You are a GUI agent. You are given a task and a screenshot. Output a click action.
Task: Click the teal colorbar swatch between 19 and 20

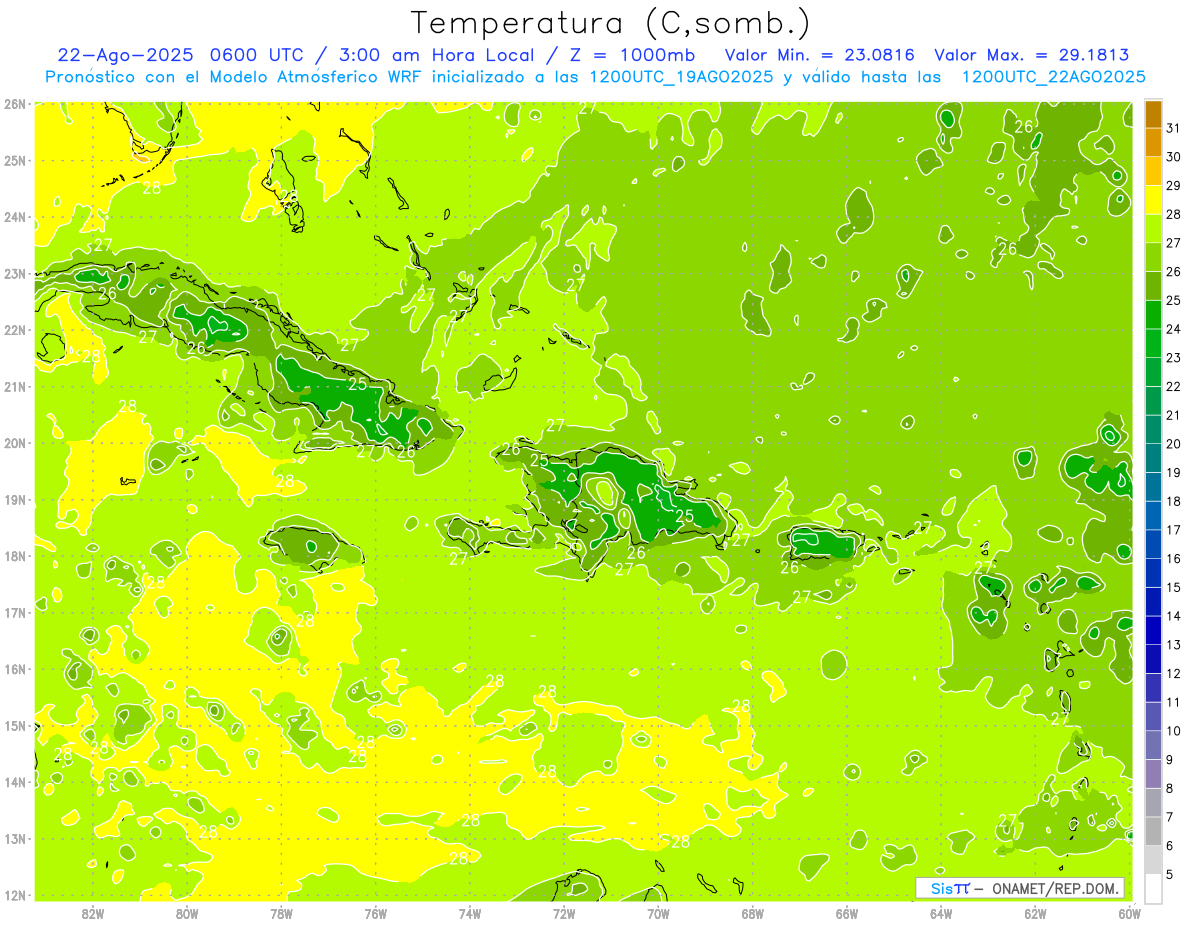1153,458
